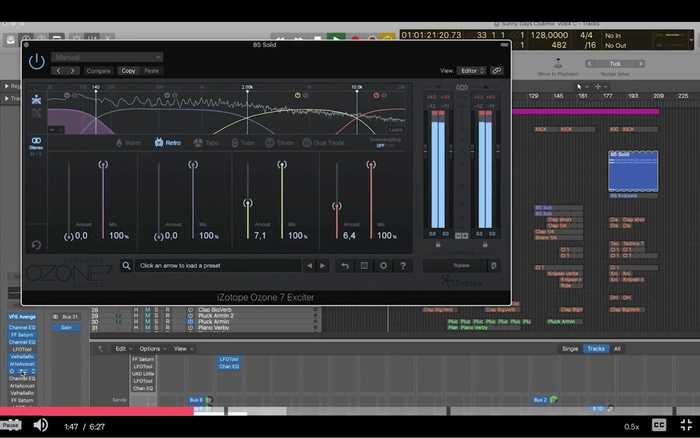Toggle the fourth (red) band's power icon
Screen dimensions: 700x438
(x=376, y=96)
